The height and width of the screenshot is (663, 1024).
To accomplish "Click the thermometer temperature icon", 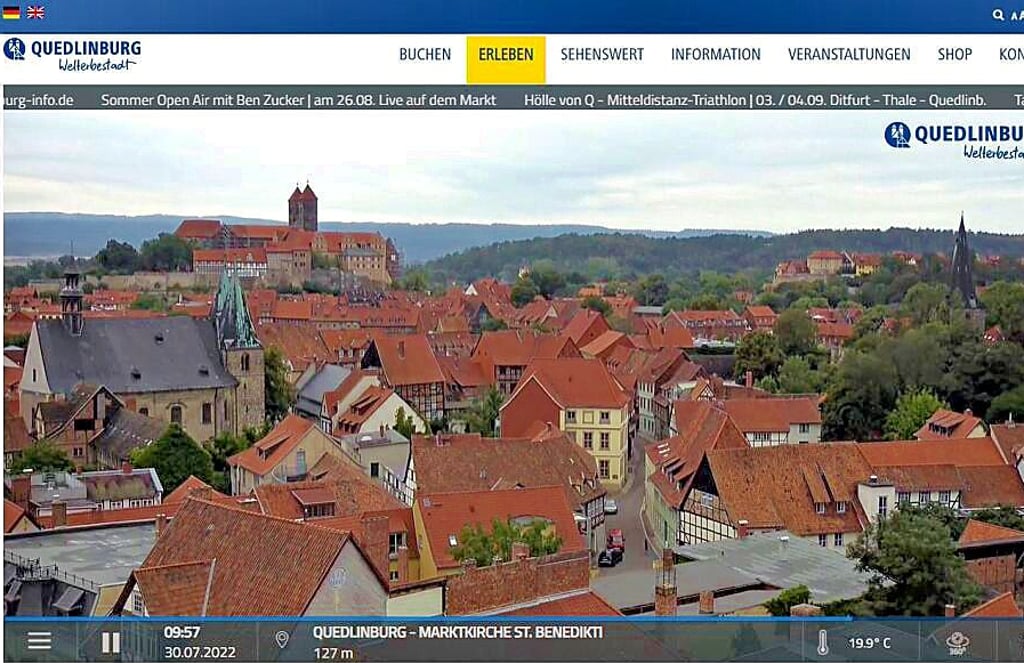I will point(822,642).
